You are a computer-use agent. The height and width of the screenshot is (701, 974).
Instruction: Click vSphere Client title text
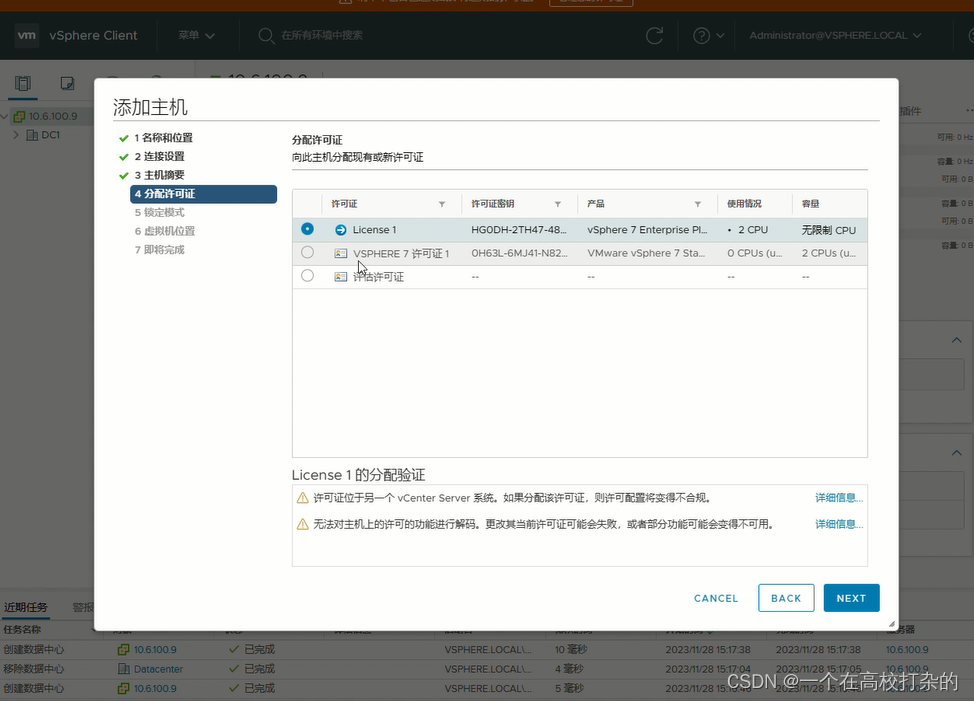93,35
